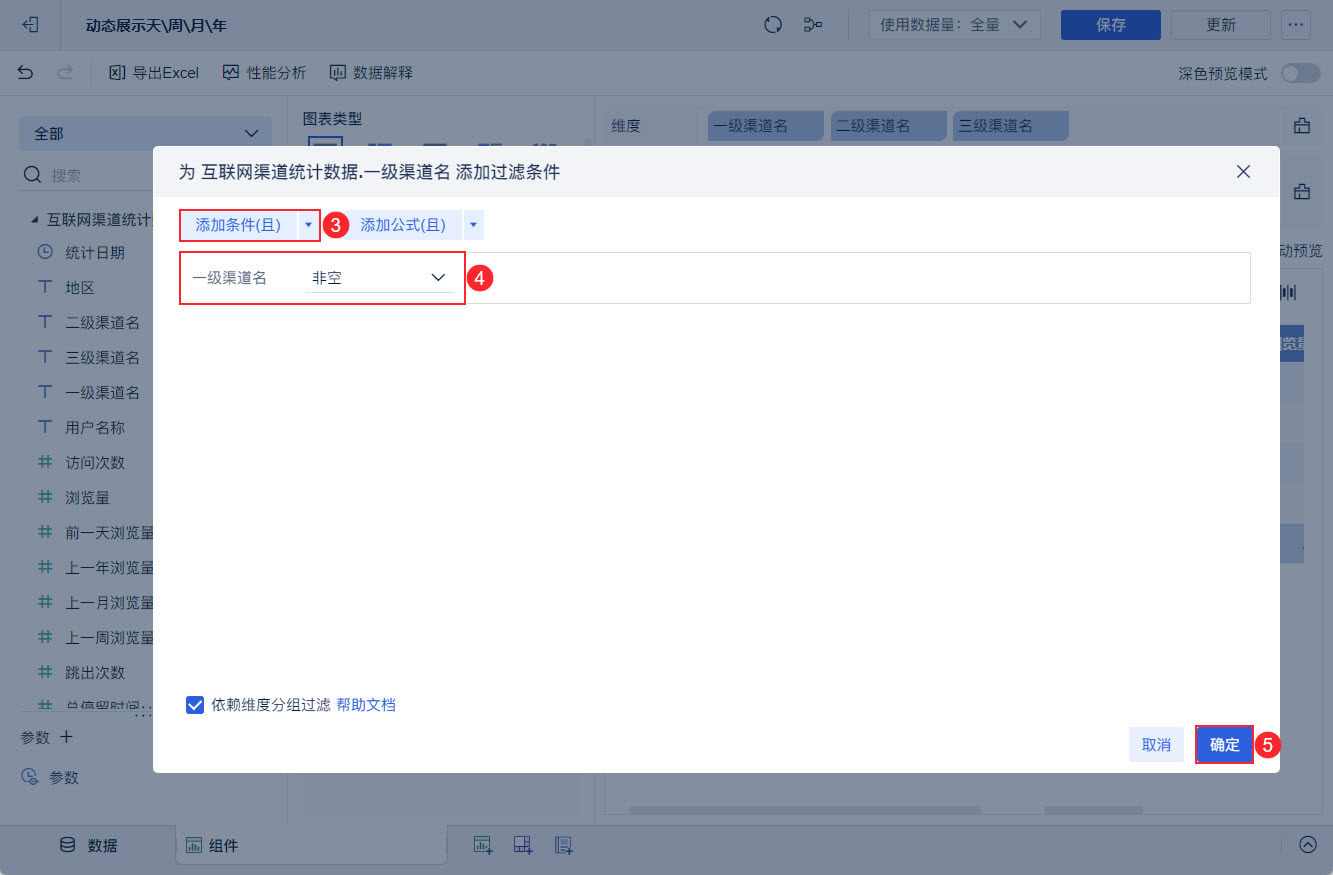The image size is (1333, 875).
Task: Select the 上一月浏览量 field
Action: point(109,602)
